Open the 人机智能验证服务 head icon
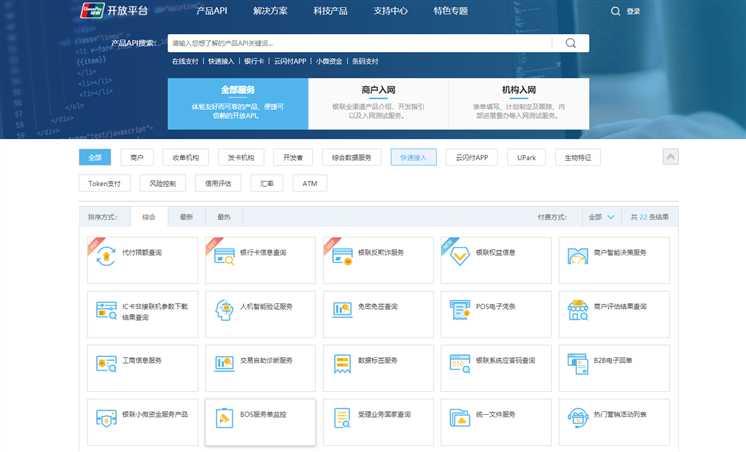 [x=224, y=310]
